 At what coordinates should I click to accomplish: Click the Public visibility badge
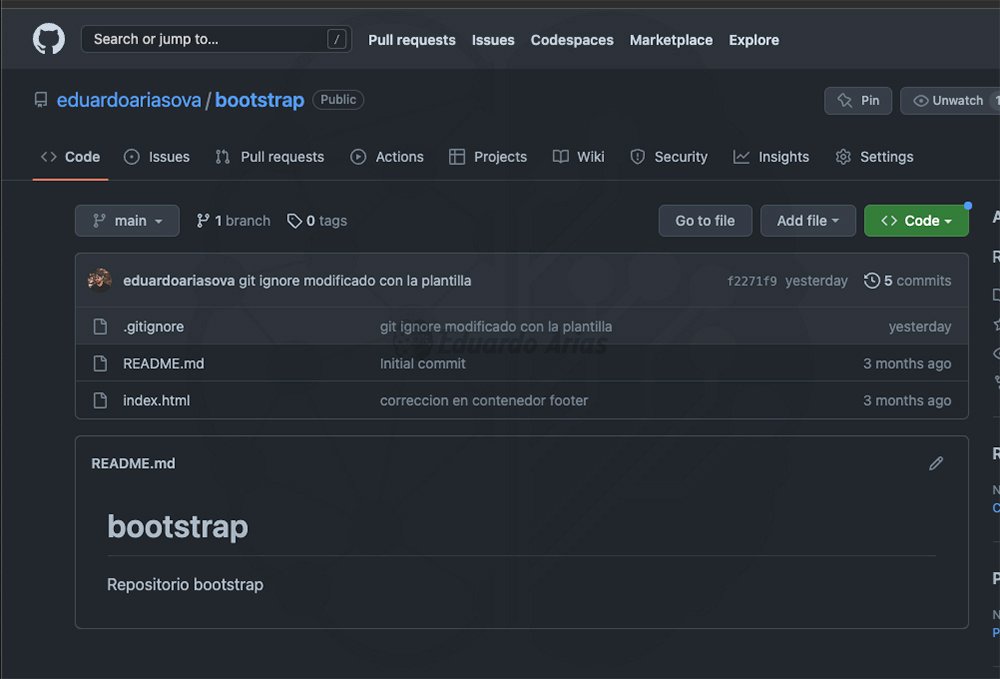[x=338, y=99]
